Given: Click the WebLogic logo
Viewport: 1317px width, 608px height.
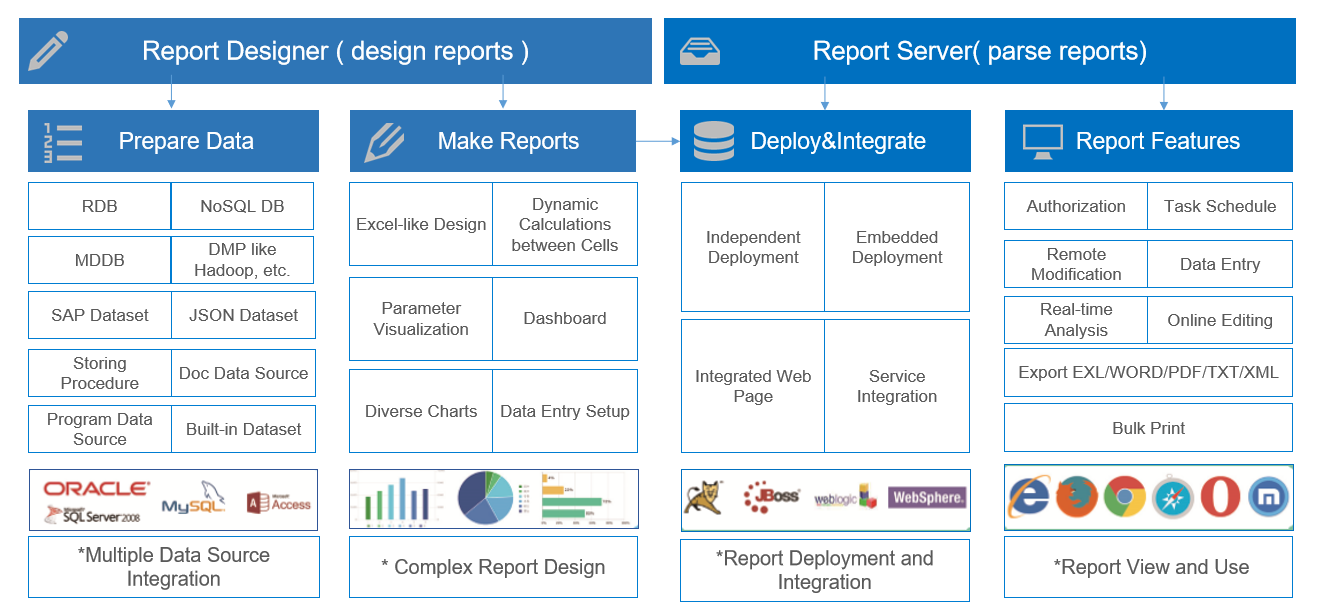Looking at the screenshot, I should coord(845,496).
